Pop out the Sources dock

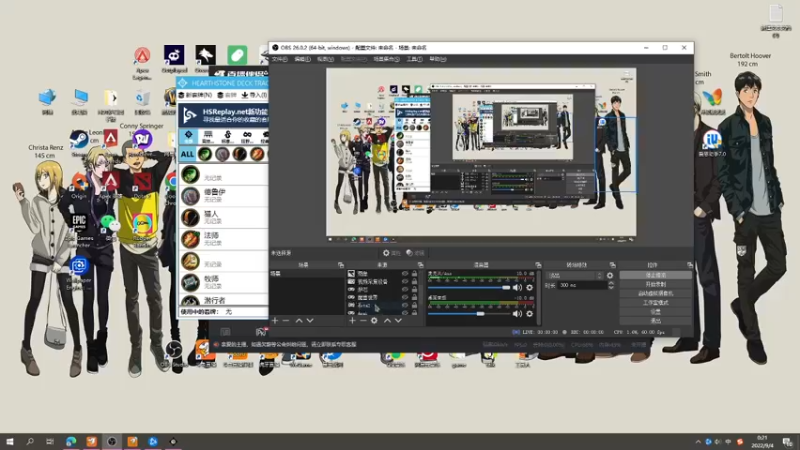click(420, 265)
